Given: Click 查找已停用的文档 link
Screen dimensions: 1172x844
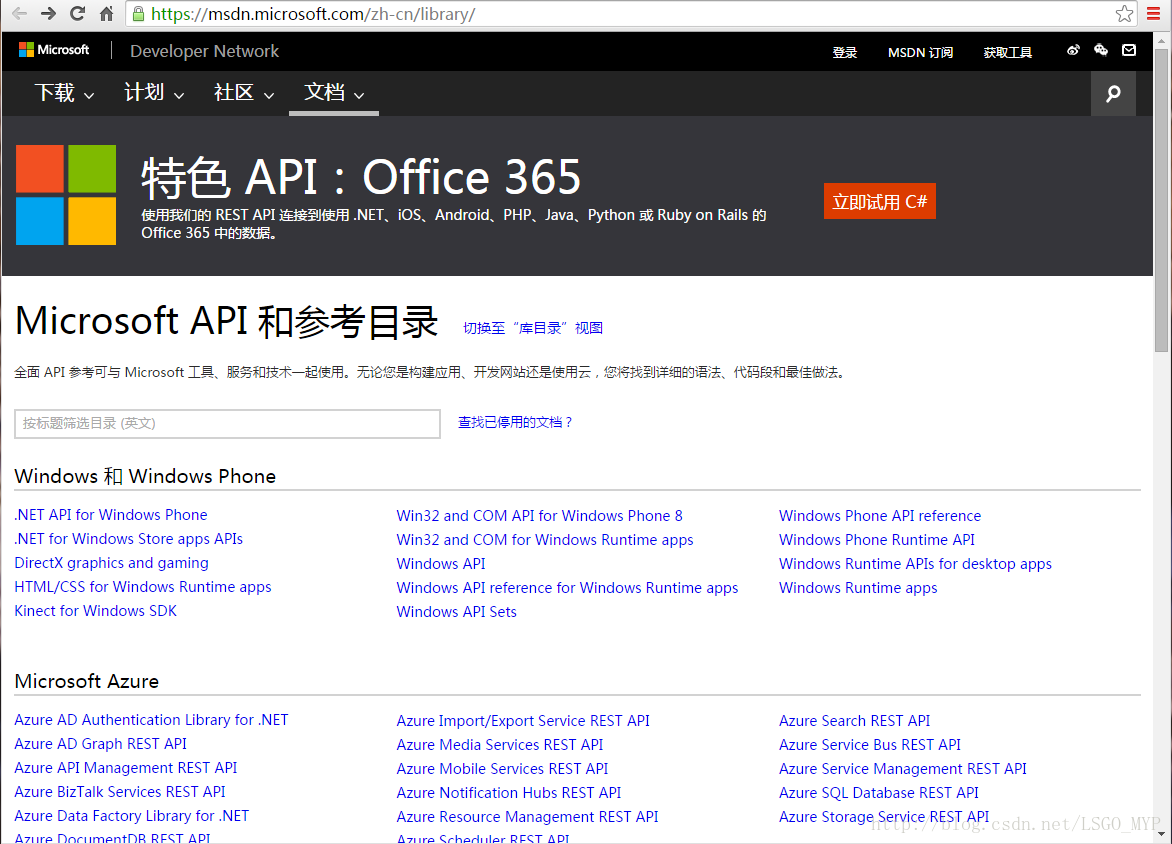Looking at the screenshot, I should 515,422.
